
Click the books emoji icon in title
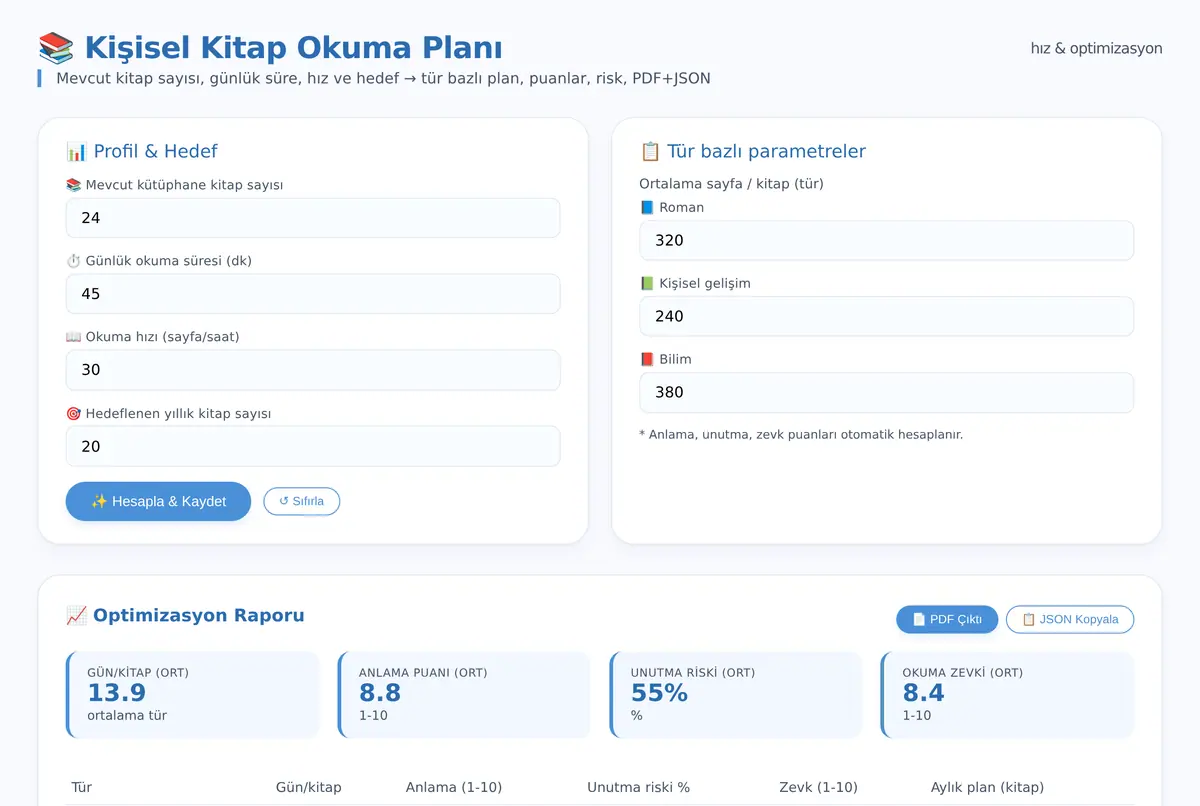point(56,47)
